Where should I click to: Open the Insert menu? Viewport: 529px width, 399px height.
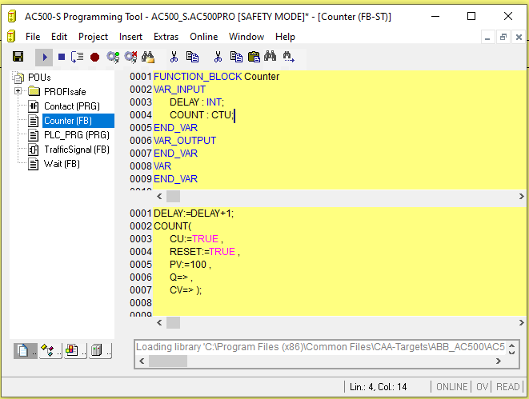tap(131, 36)
